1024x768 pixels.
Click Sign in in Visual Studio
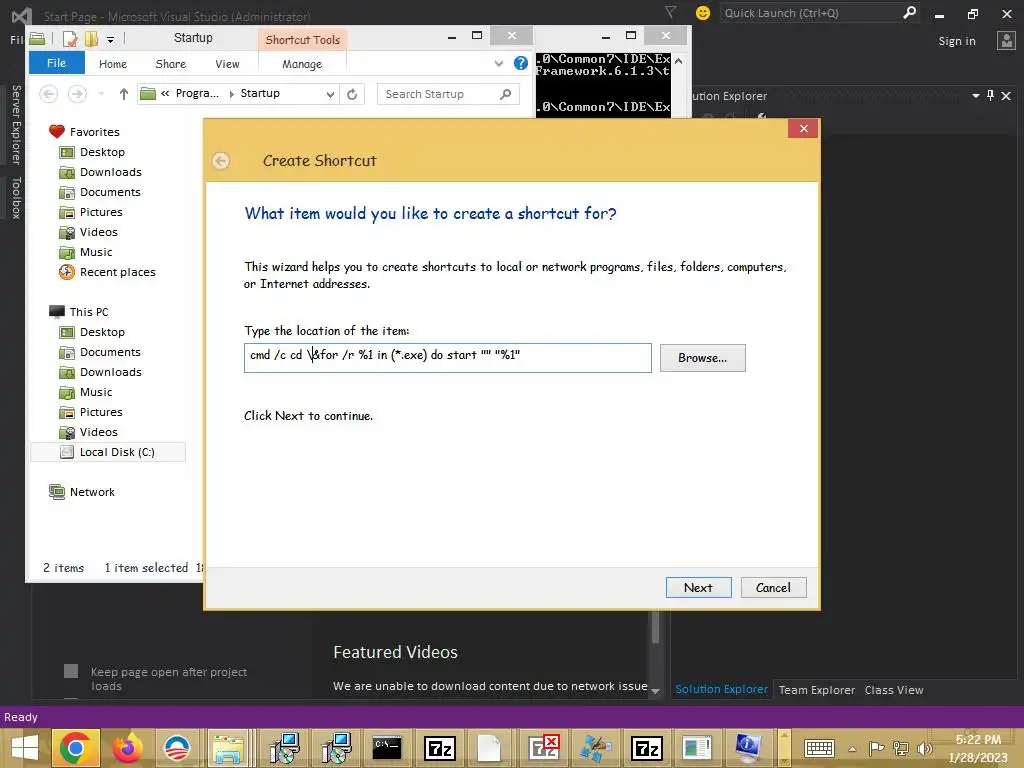point(957,41)
